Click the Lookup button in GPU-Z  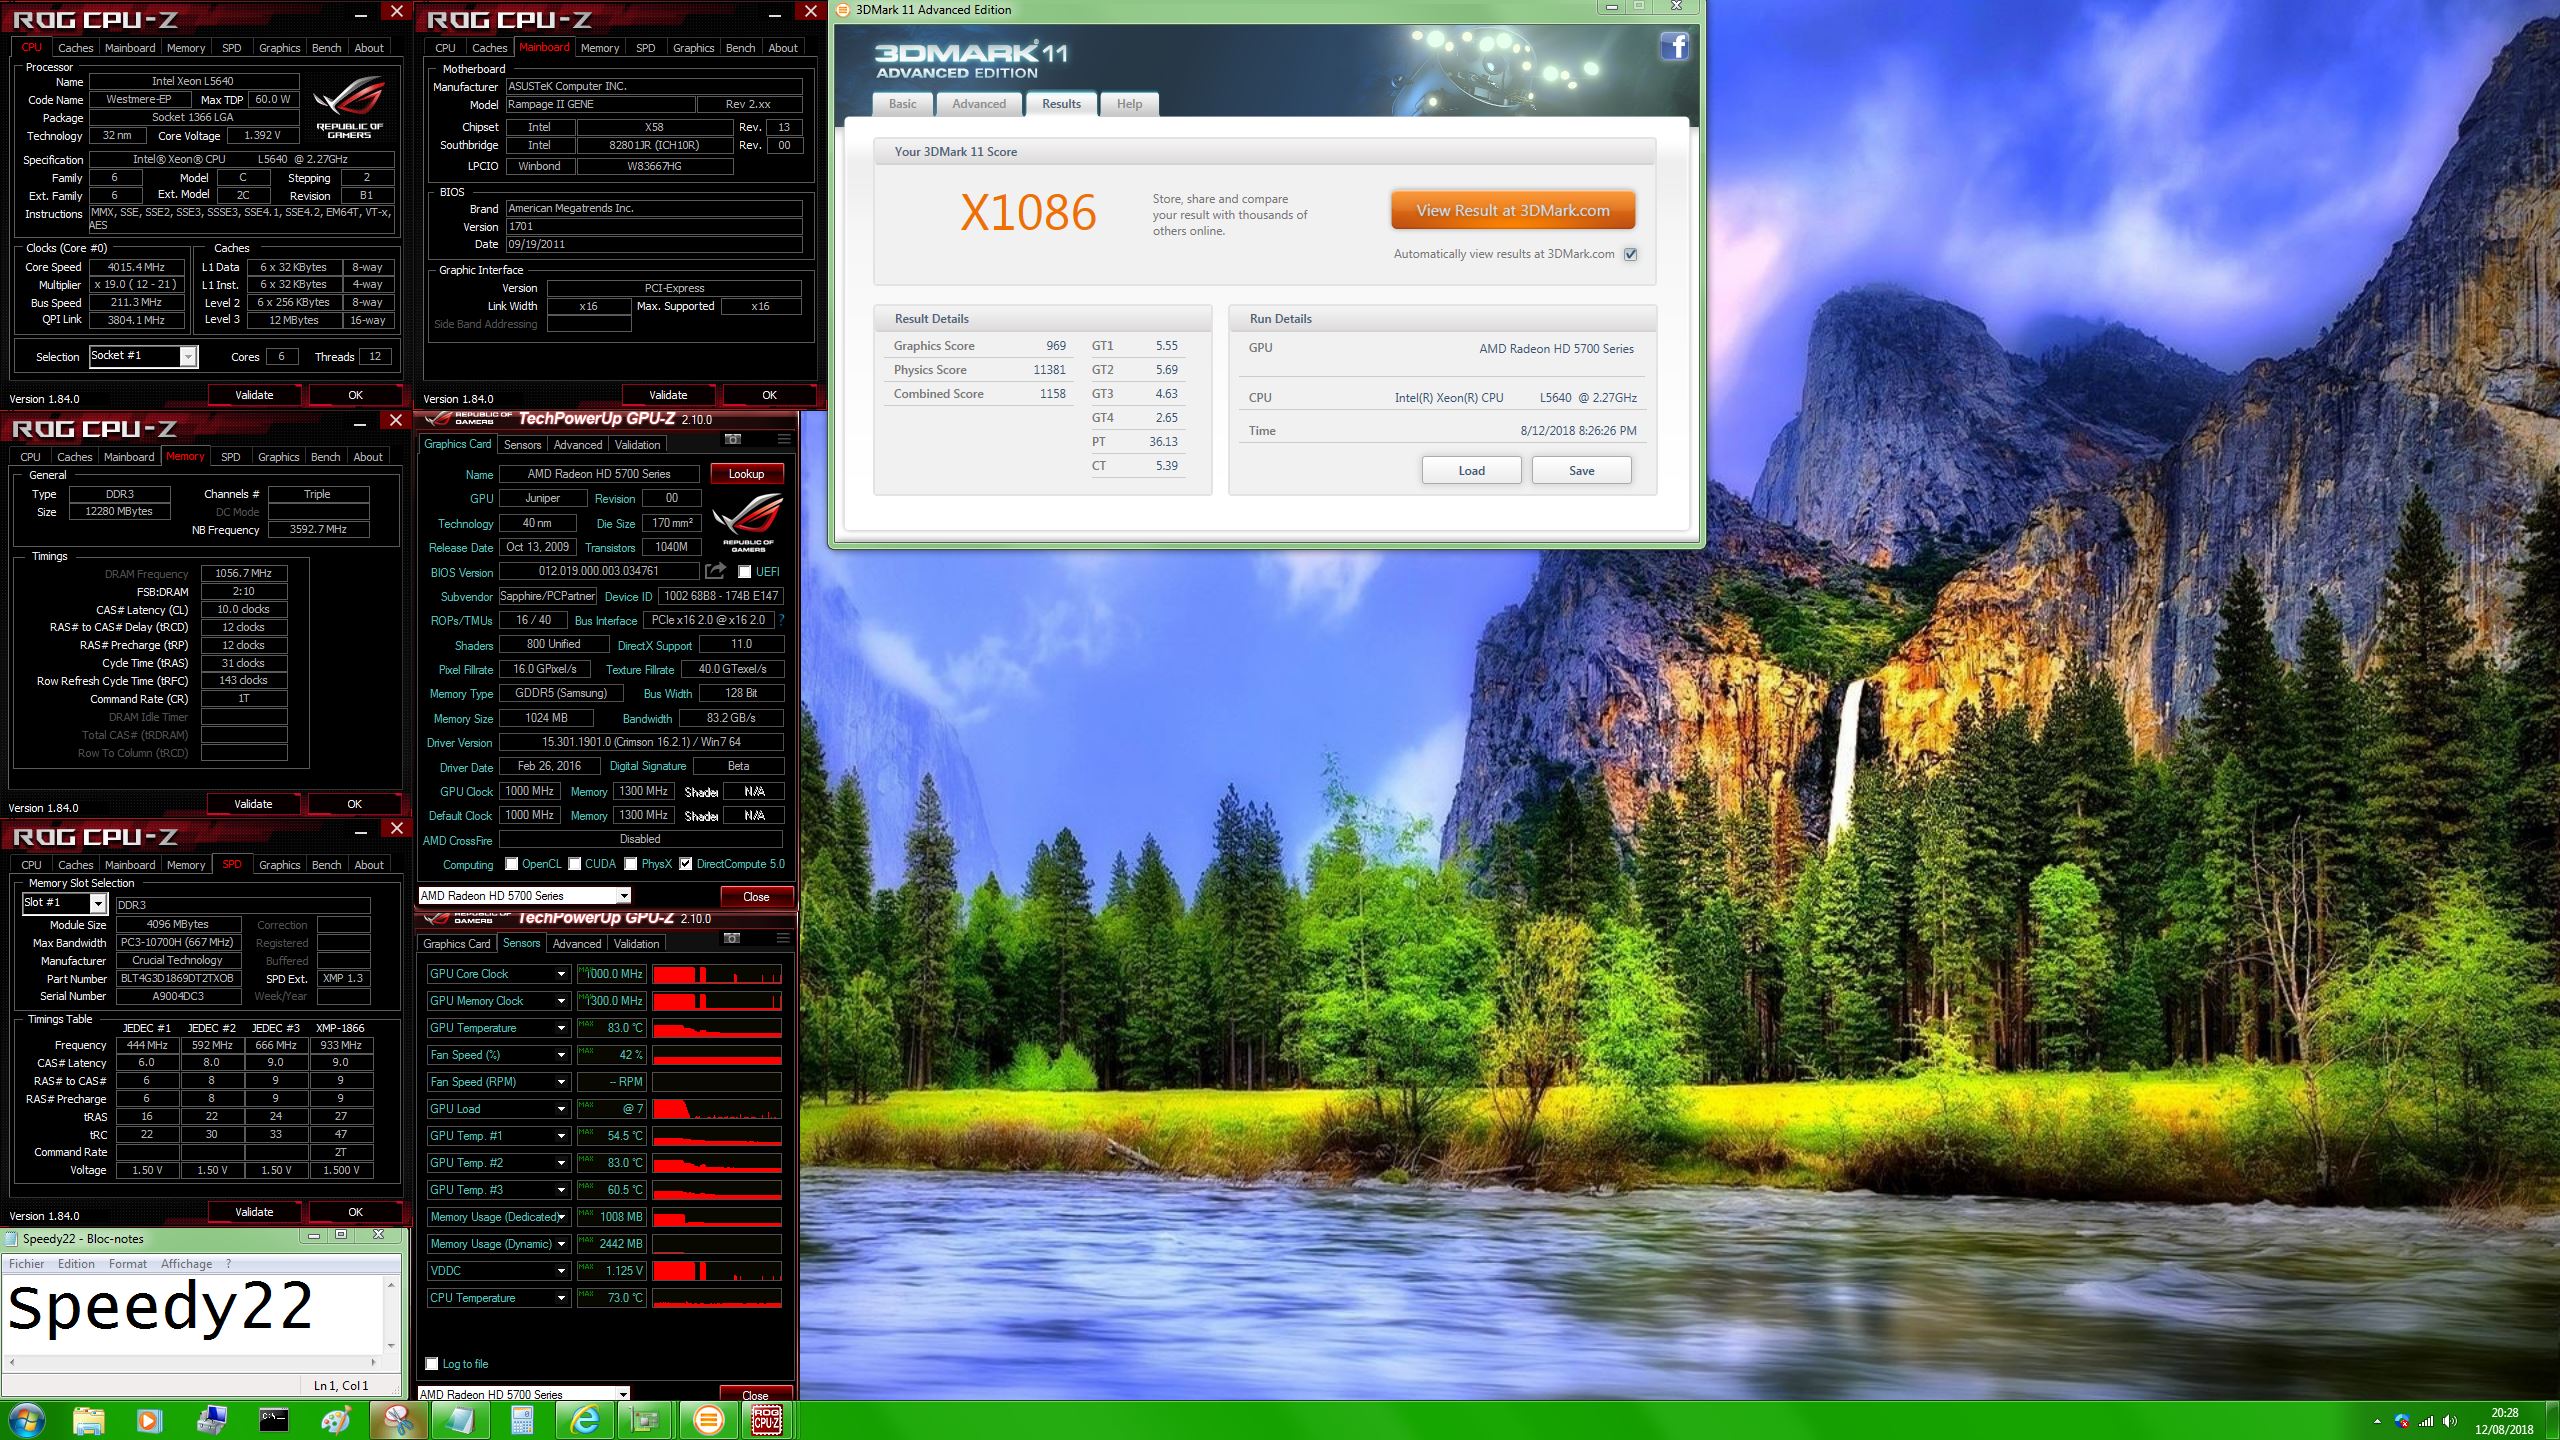coord(746,474)
